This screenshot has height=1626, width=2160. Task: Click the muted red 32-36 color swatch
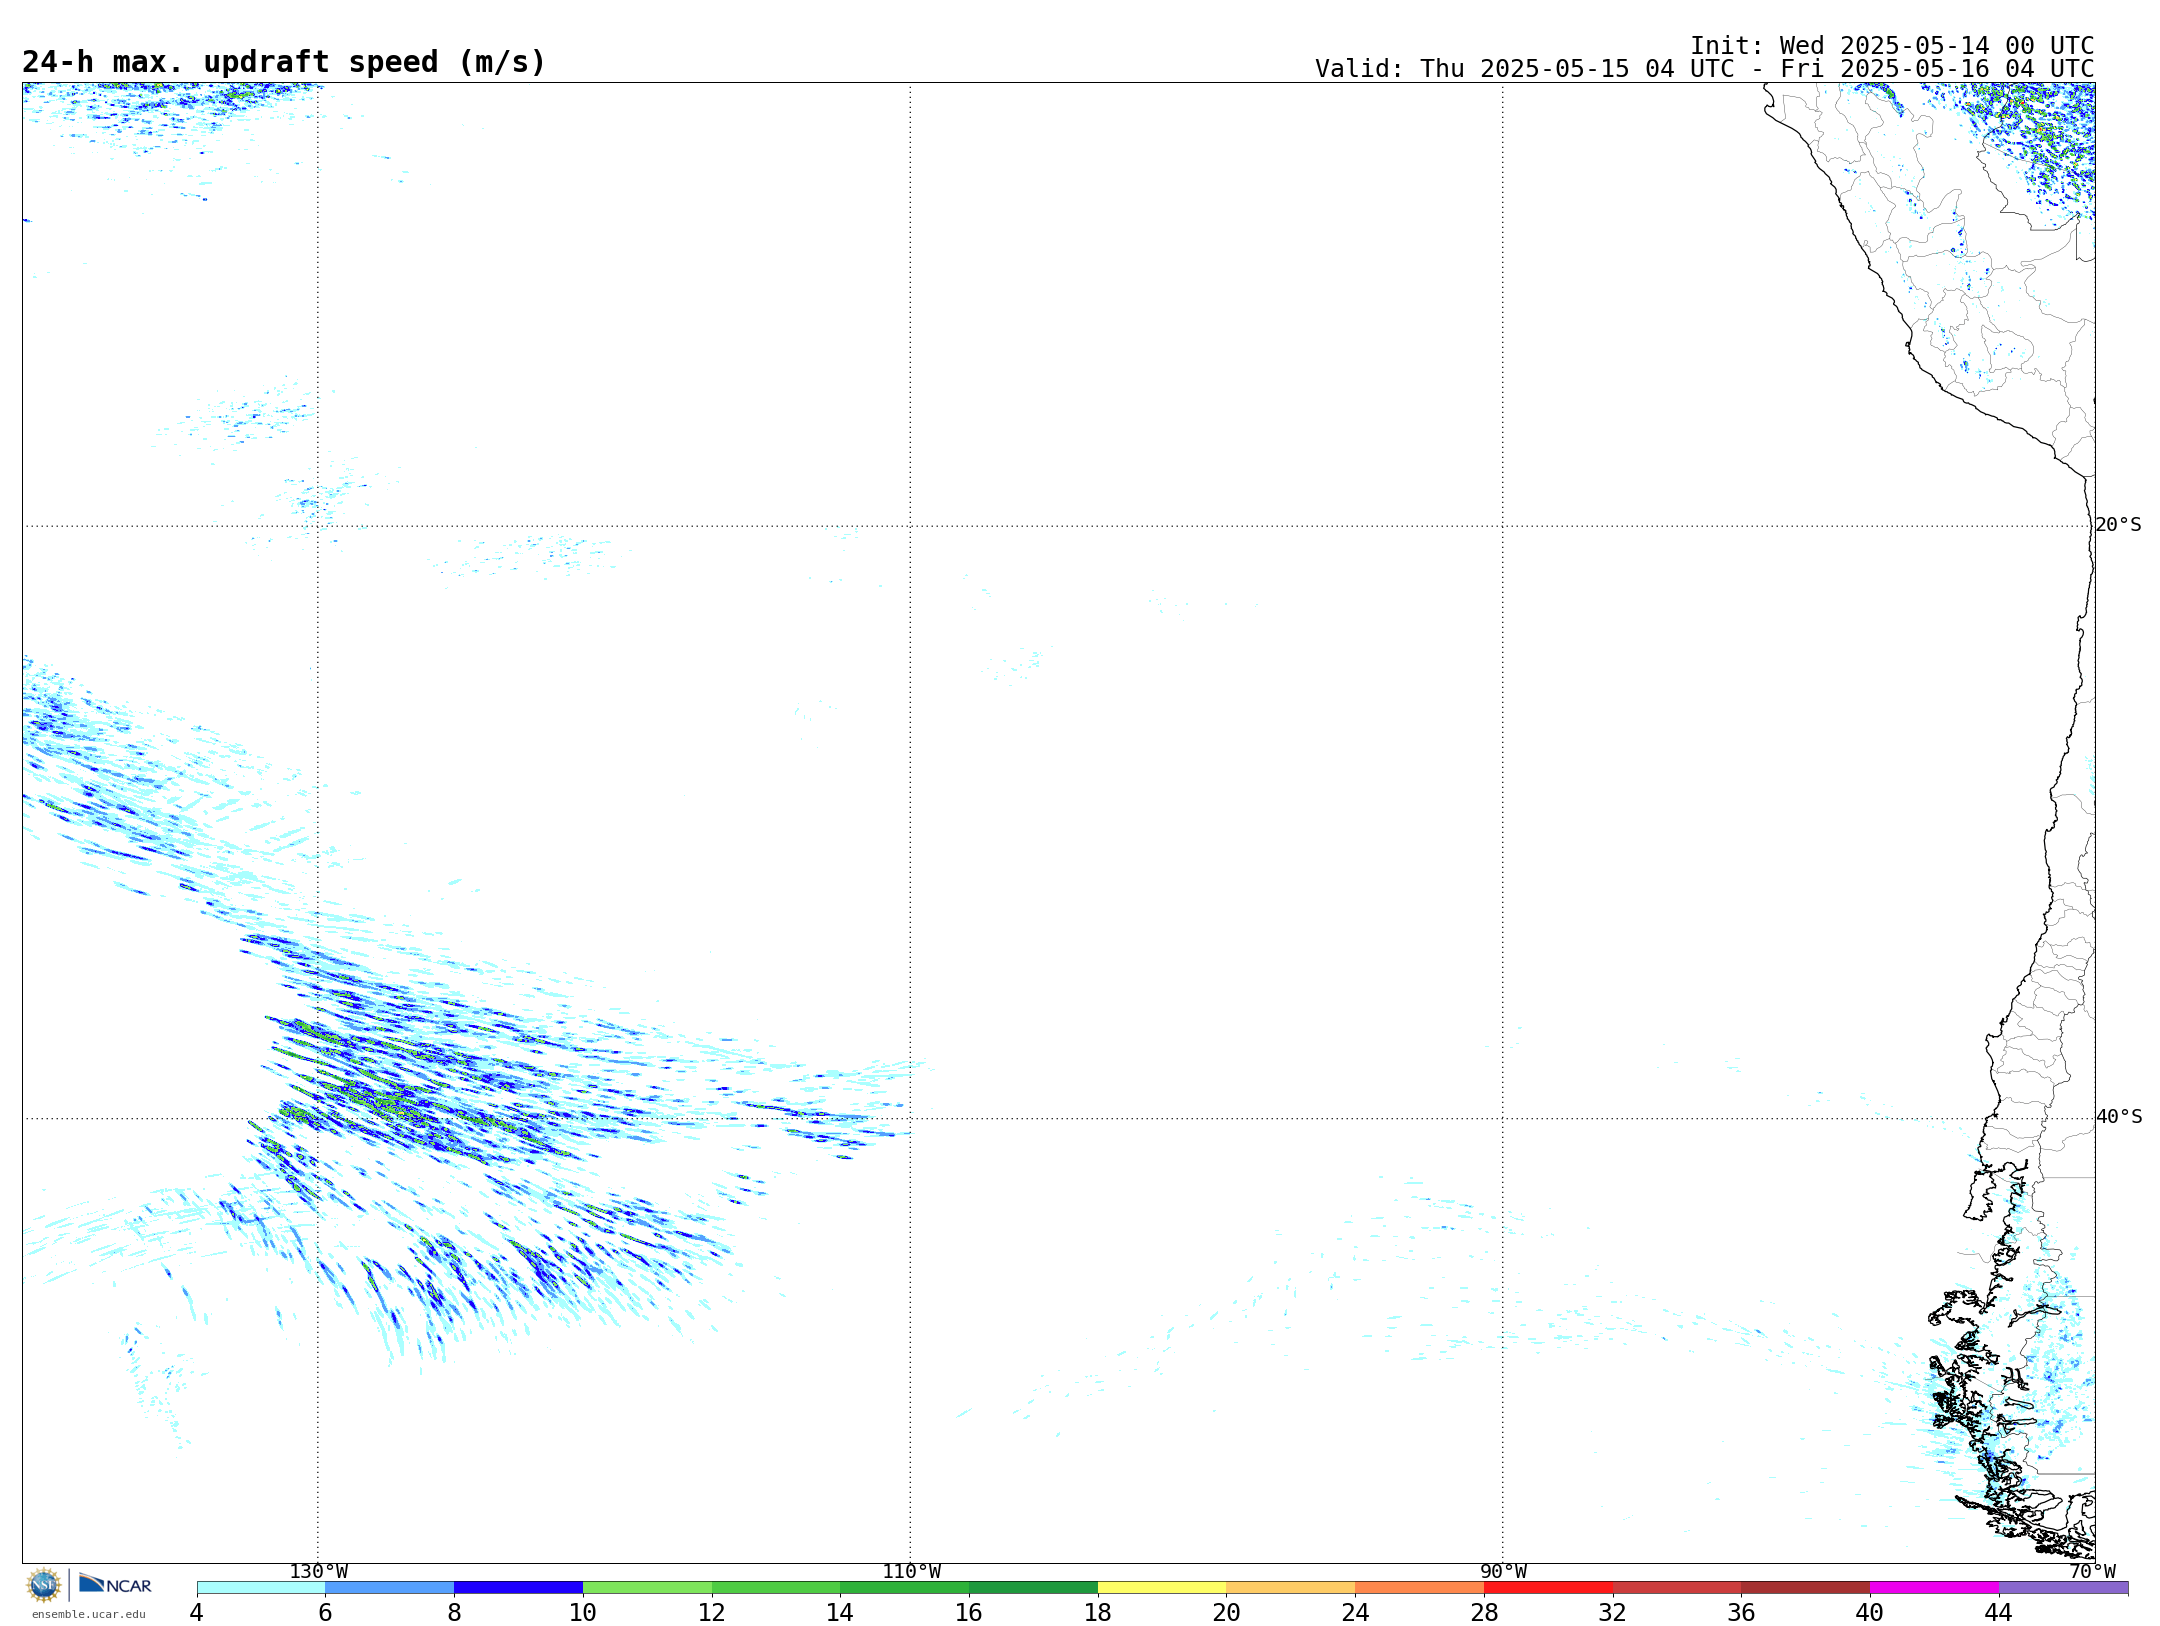click(x=1677, y=1588)
